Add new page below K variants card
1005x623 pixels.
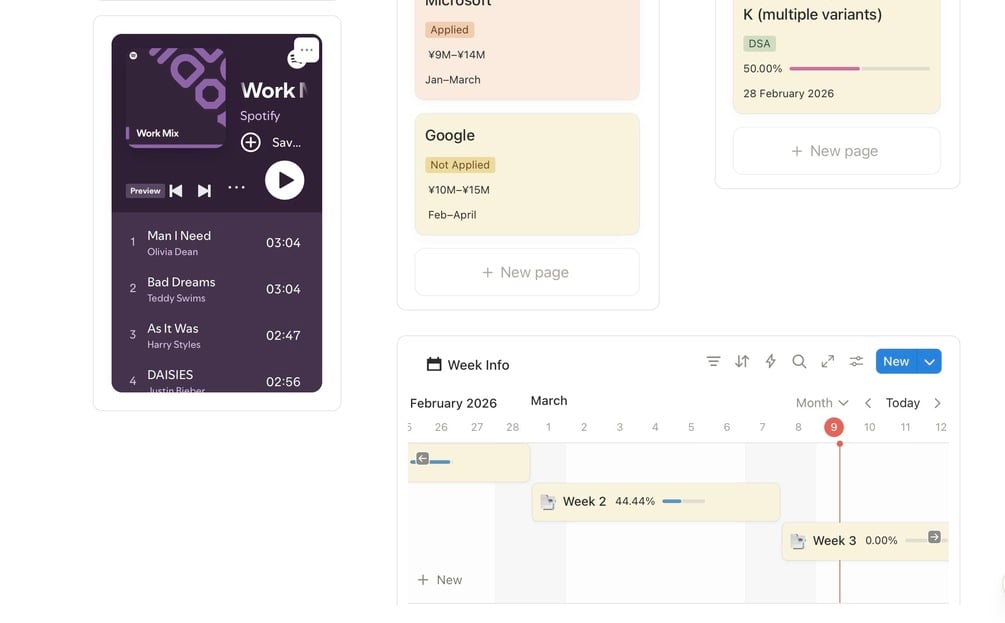click(836, 151)
